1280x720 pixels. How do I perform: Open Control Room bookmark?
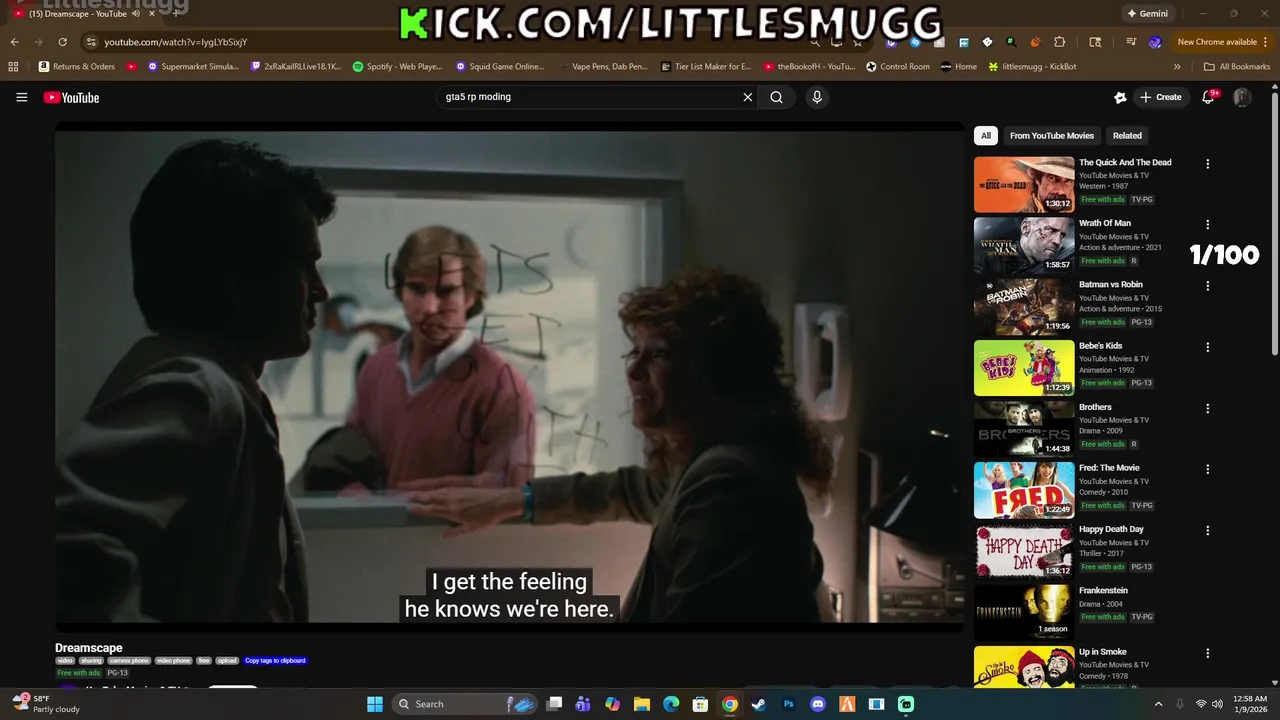click(x=897, y=67)
